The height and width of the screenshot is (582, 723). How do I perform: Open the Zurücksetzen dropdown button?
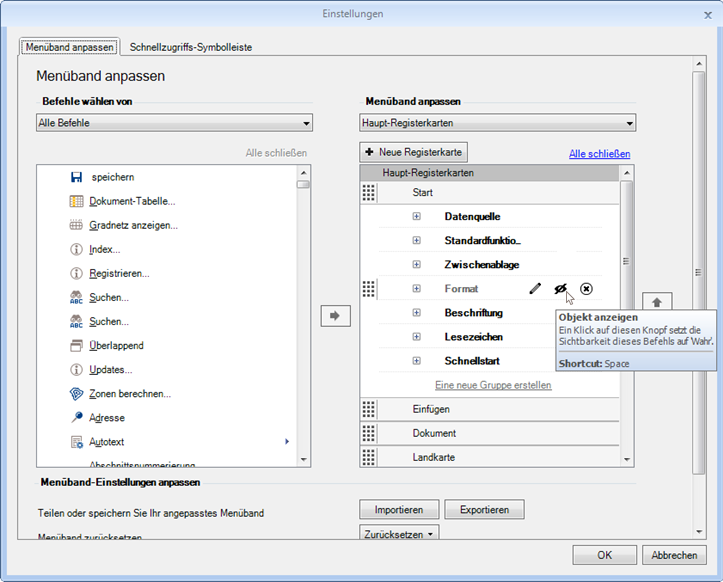click(400, 534)
